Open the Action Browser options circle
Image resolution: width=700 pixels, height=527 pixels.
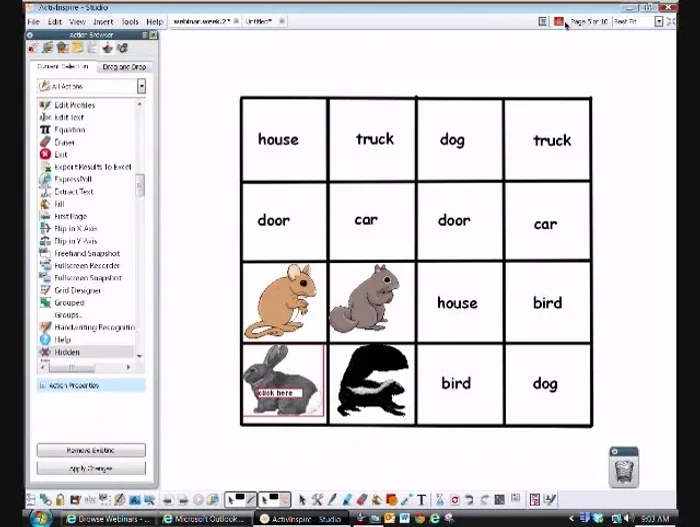[30, 35]
